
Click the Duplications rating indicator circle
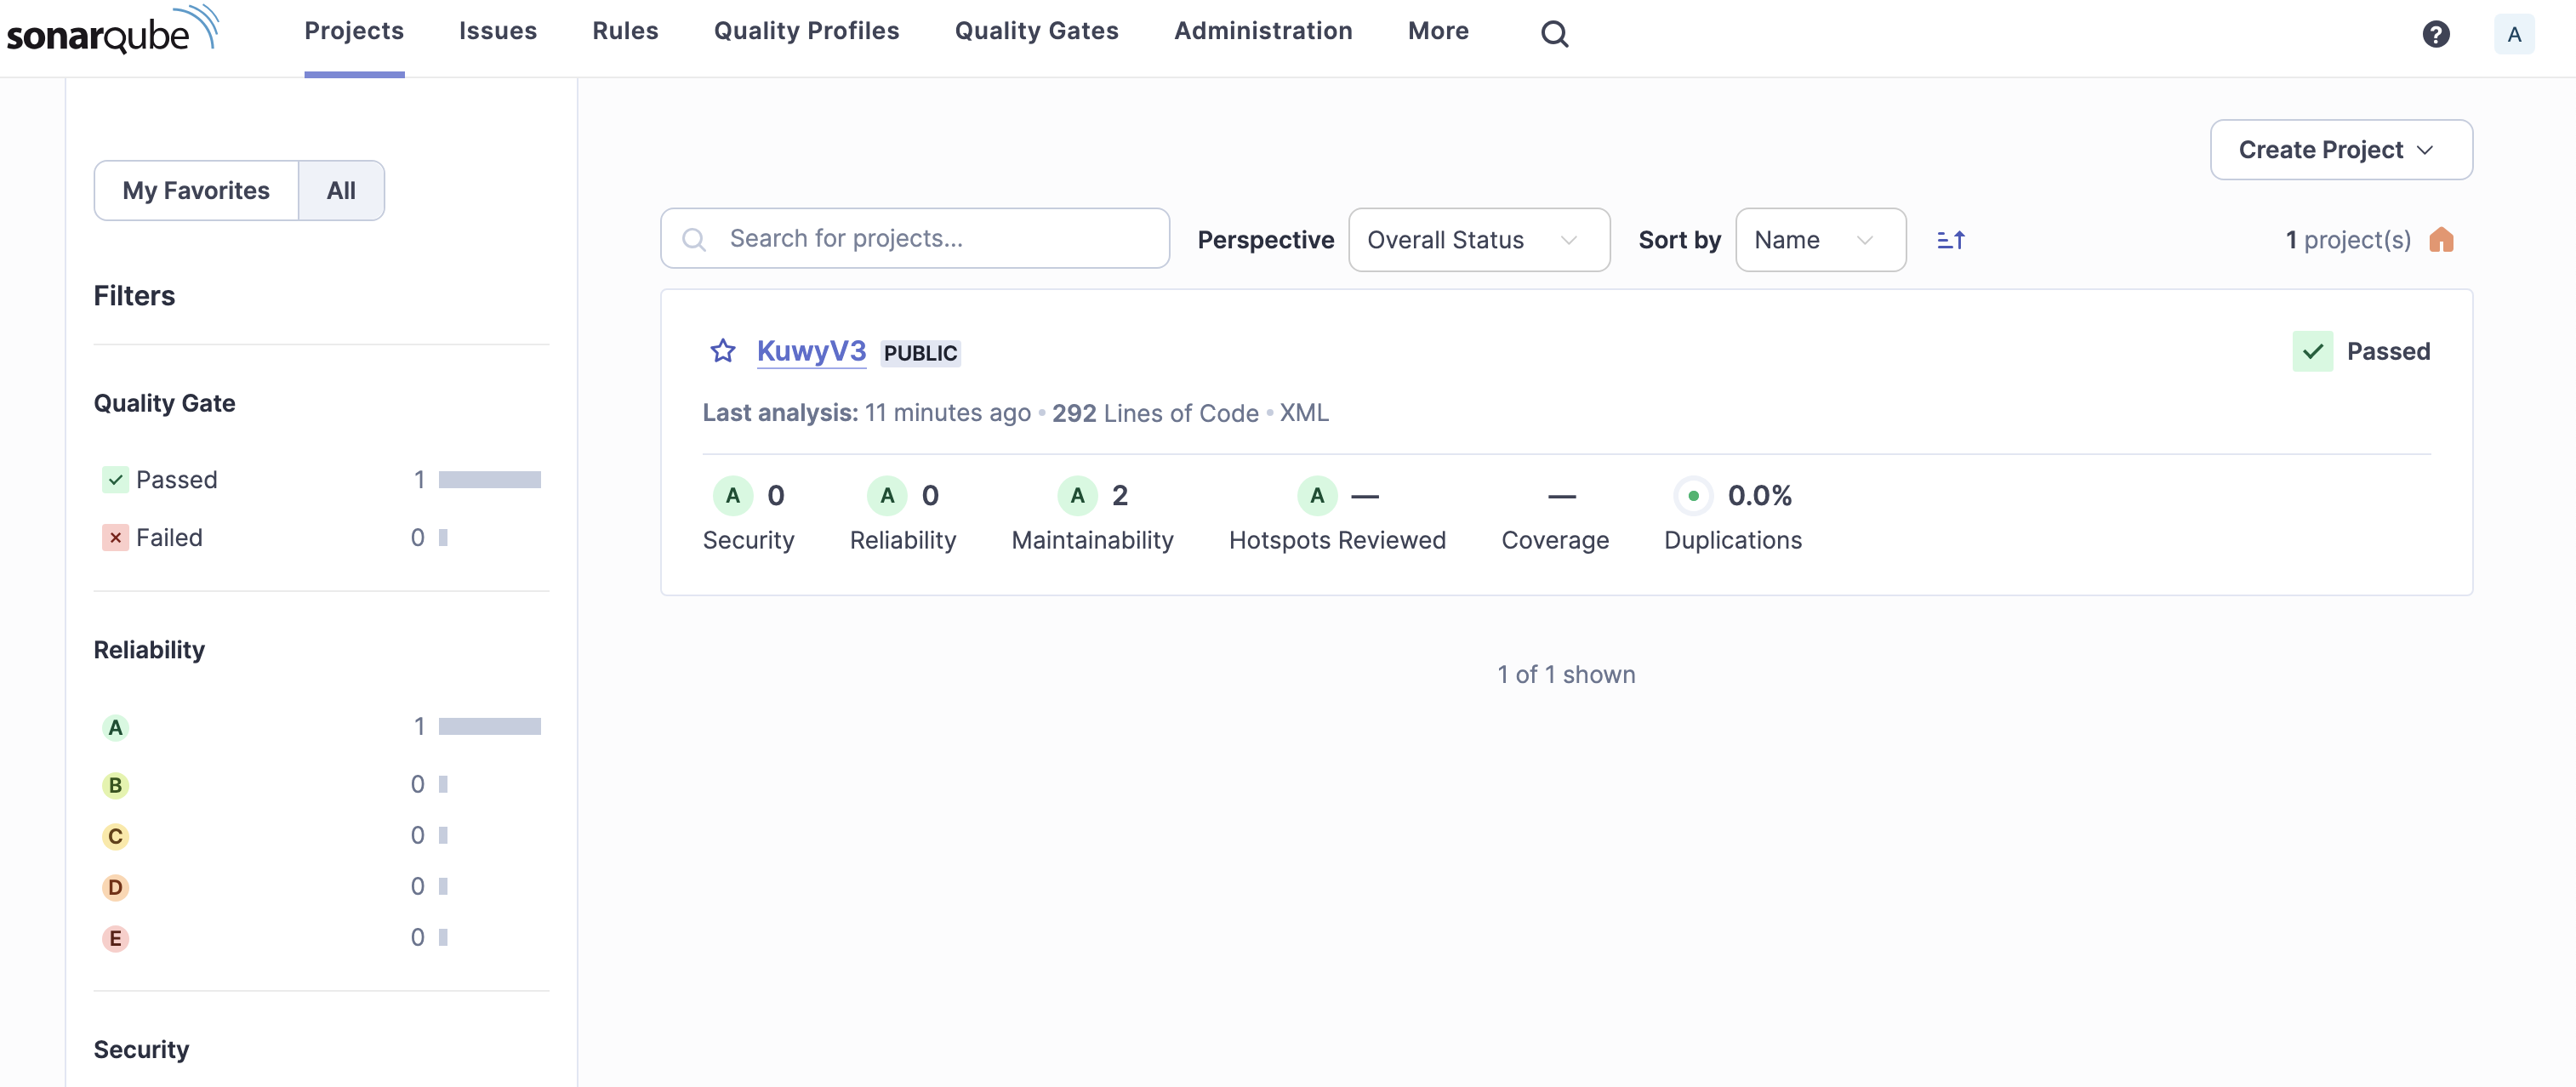tap(1692, 496)
